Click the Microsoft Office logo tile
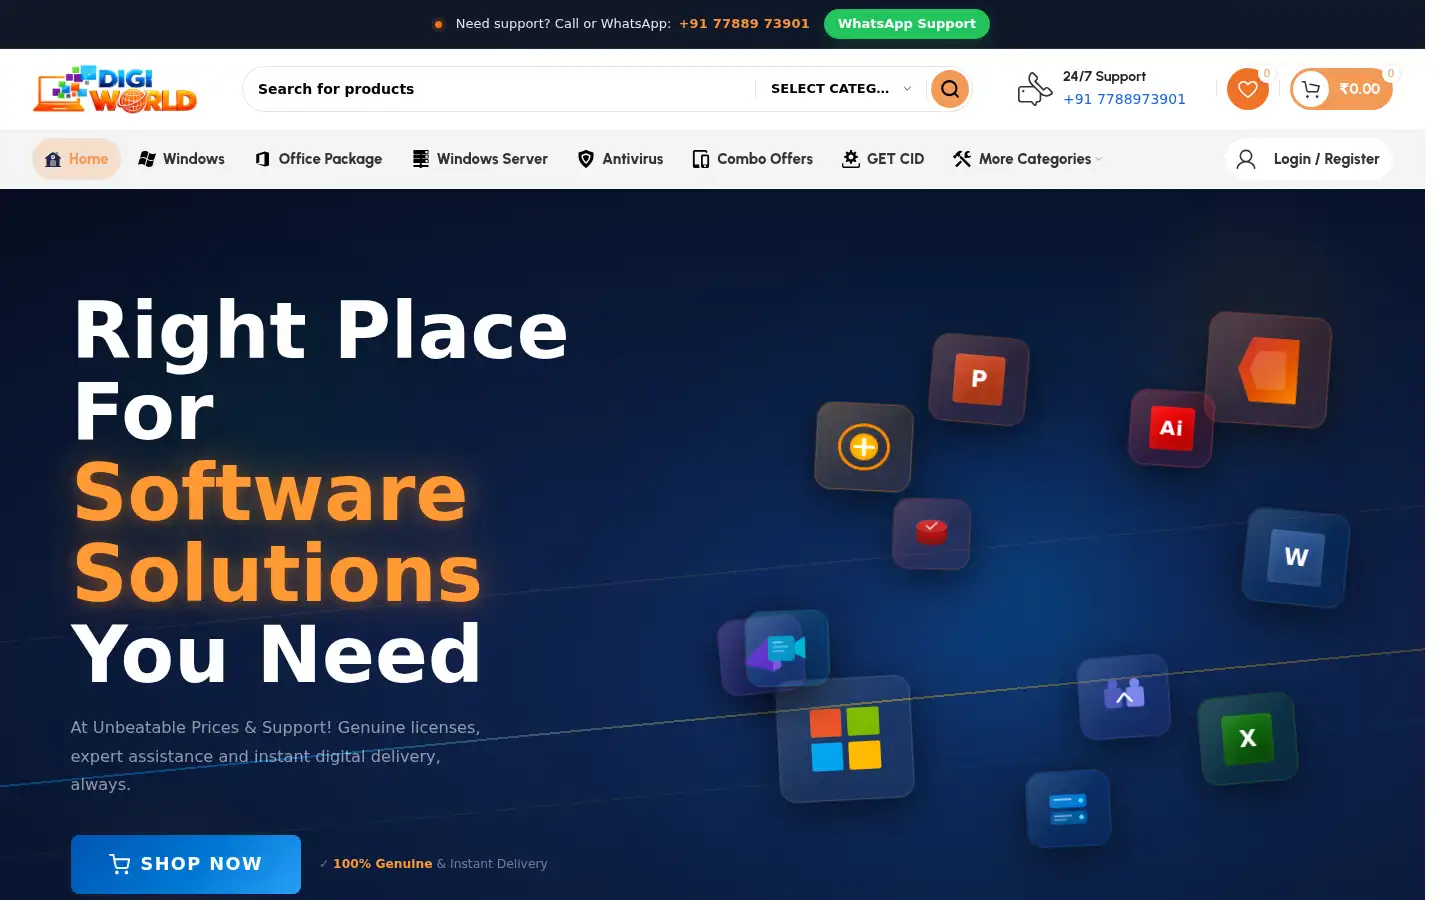Screen dimensions: 1440x900 [x=1269, y=369]
